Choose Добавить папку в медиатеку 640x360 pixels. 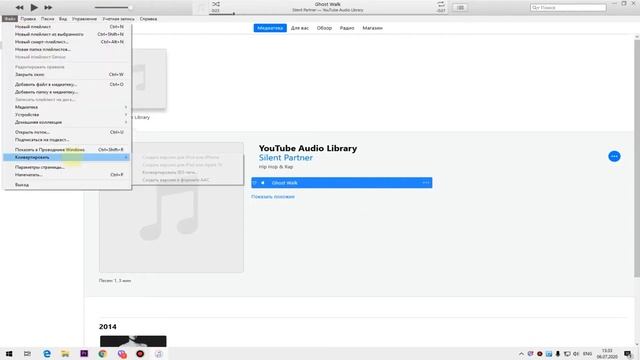click(67, 92)
